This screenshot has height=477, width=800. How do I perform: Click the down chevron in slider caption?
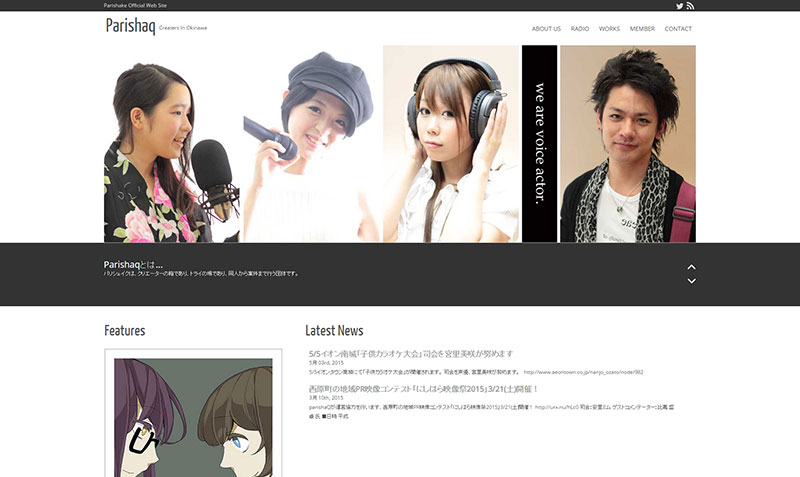coord(691,281)
